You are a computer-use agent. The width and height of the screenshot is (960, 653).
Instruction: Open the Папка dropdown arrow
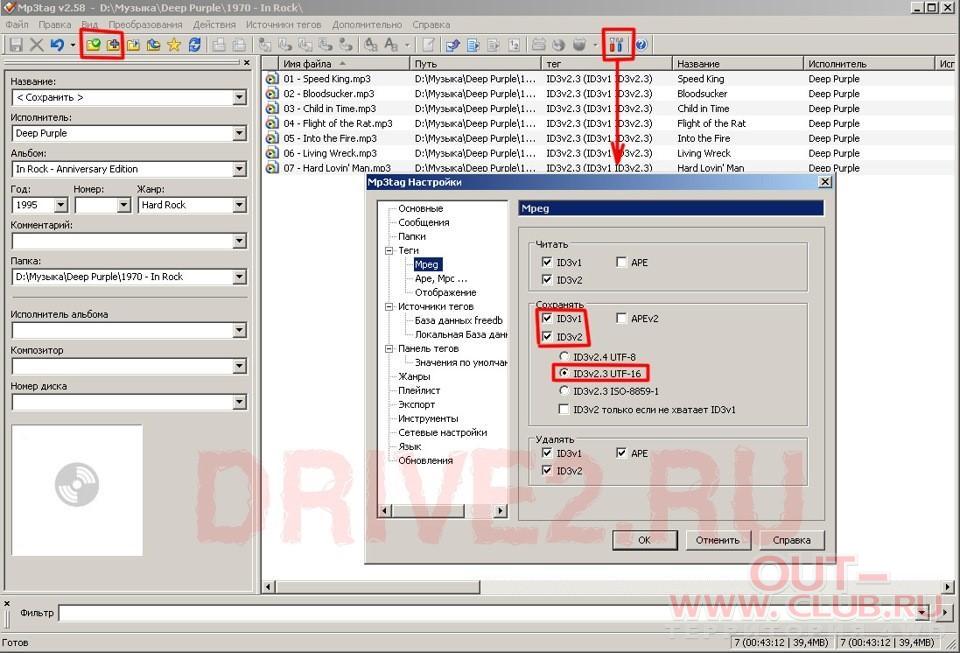pyautogui.click(x=239, y=277)
